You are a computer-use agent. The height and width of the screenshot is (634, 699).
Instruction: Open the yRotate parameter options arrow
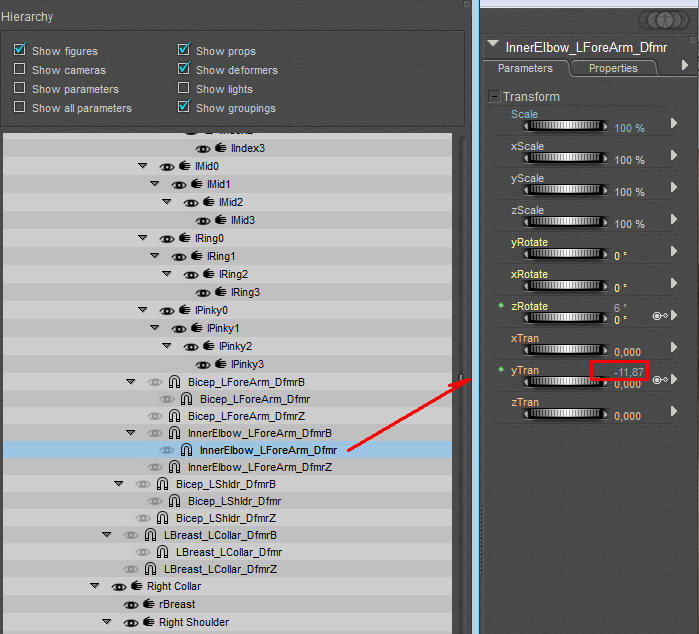(674, 251)
